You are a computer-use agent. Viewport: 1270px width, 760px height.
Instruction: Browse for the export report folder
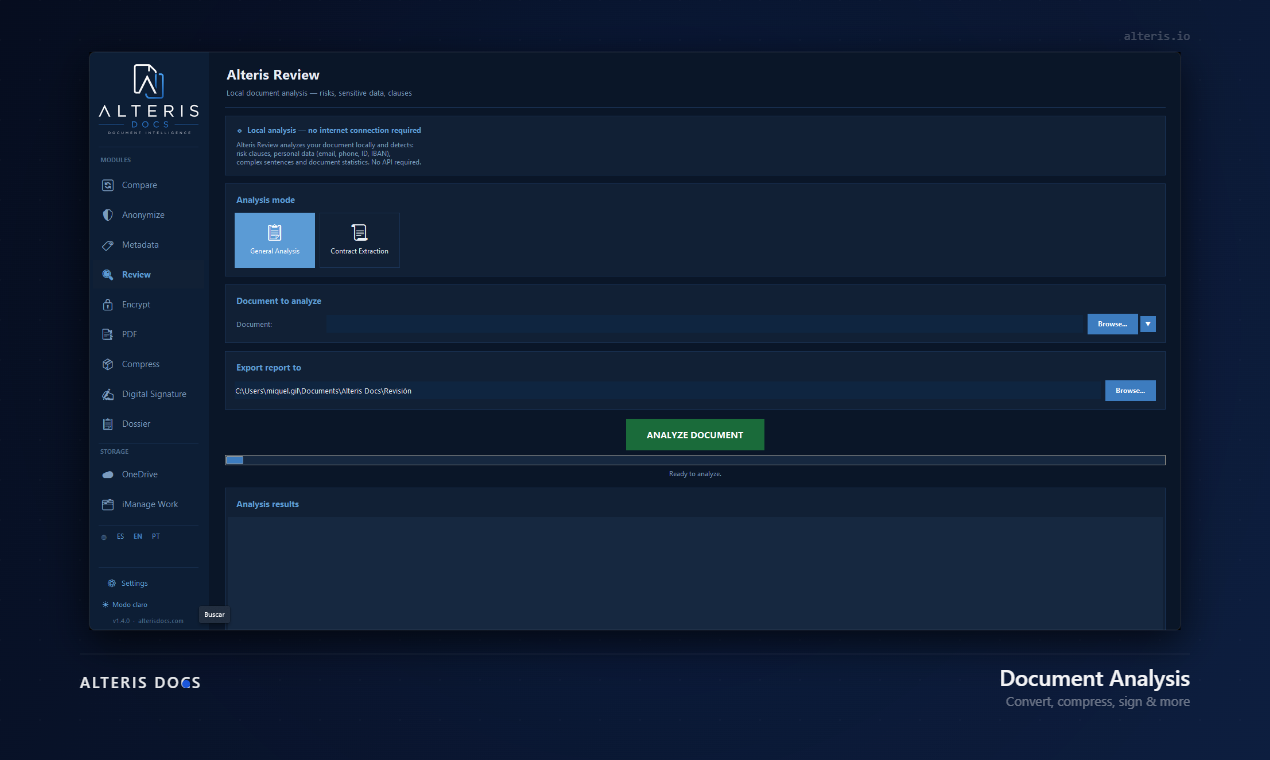pos(1130,391)
